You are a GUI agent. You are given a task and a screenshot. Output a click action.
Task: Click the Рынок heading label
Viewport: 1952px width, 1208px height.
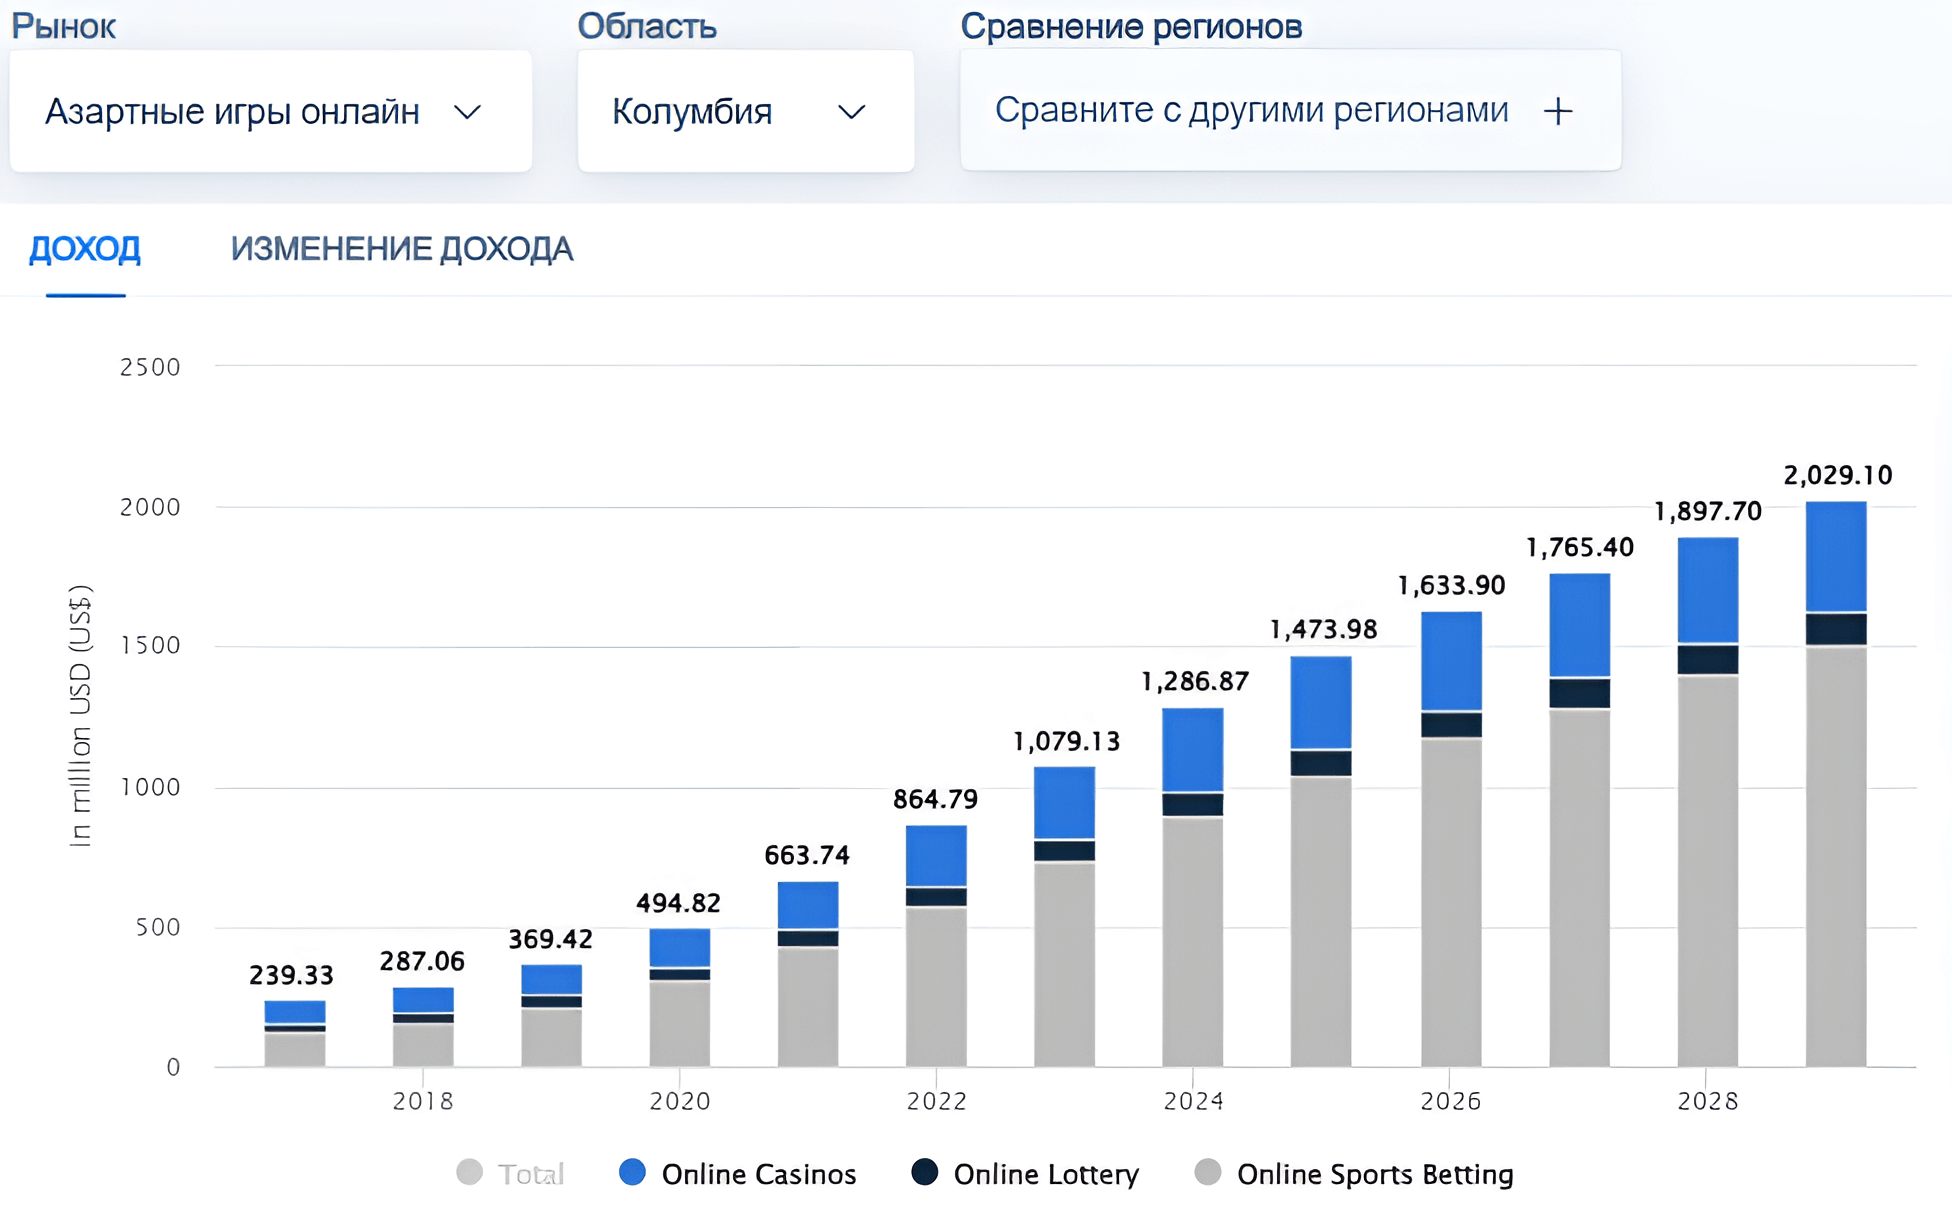pos(63,26)
